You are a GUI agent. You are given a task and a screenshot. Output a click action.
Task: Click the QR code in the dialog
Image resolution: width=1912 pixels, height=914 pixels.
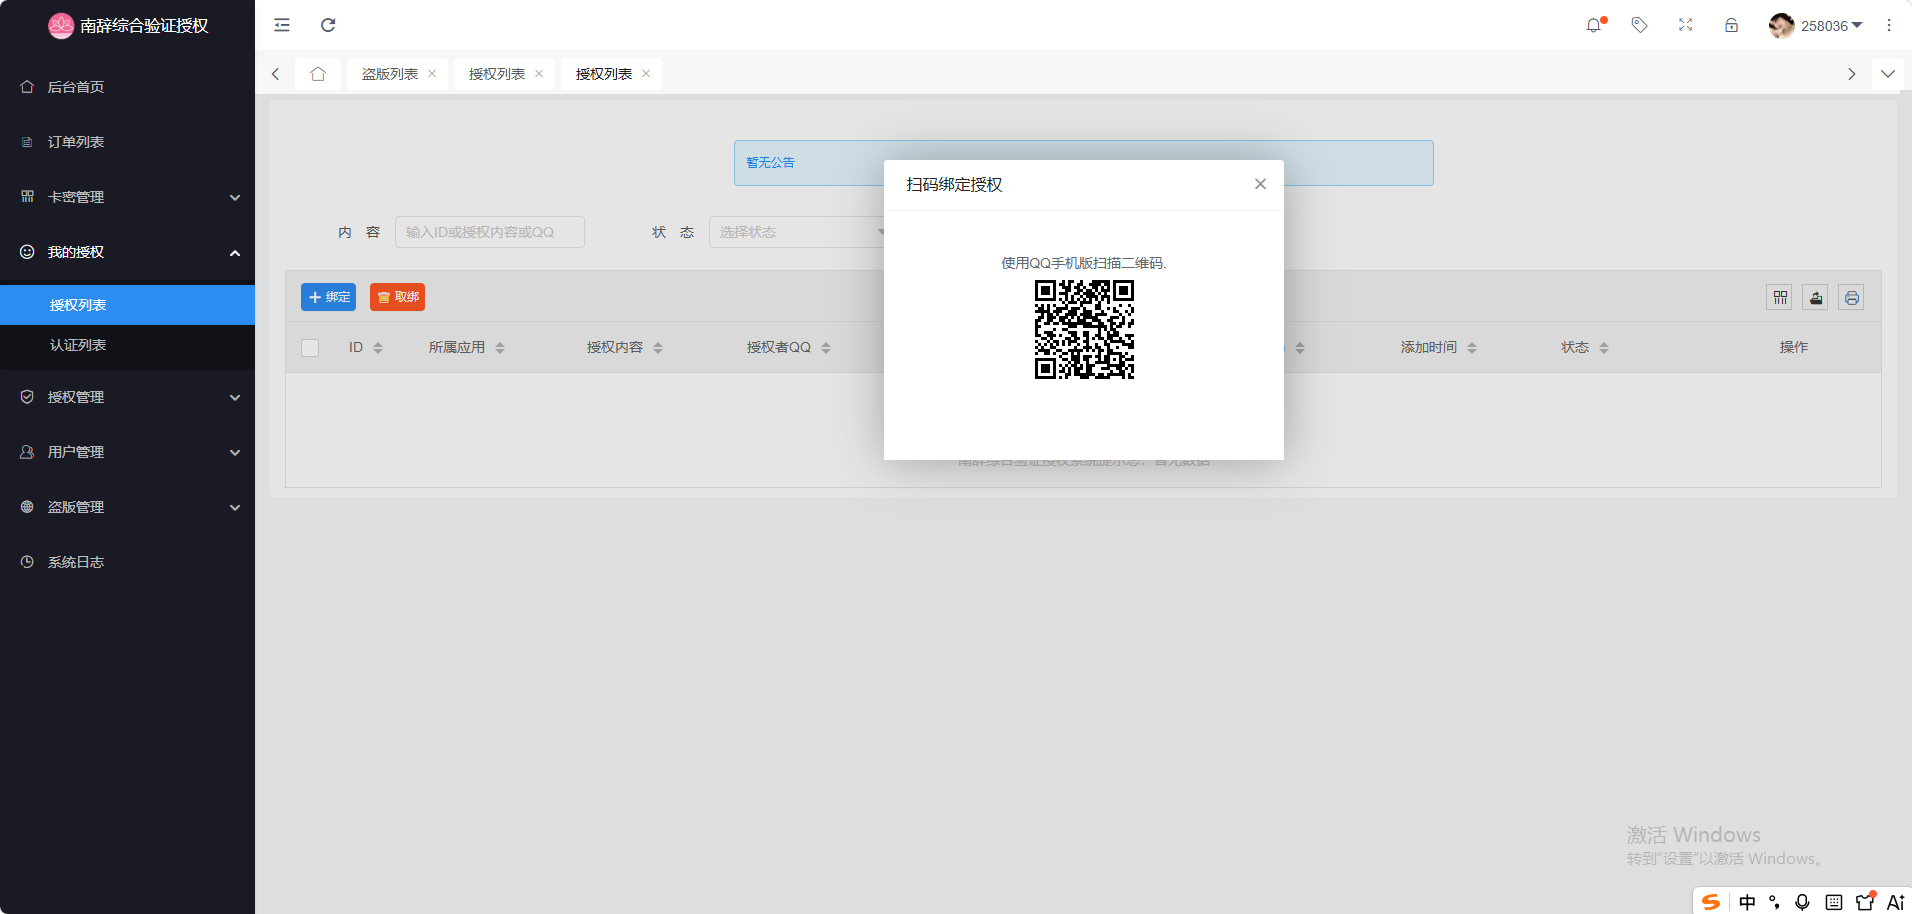click(x=1084, y=329)
